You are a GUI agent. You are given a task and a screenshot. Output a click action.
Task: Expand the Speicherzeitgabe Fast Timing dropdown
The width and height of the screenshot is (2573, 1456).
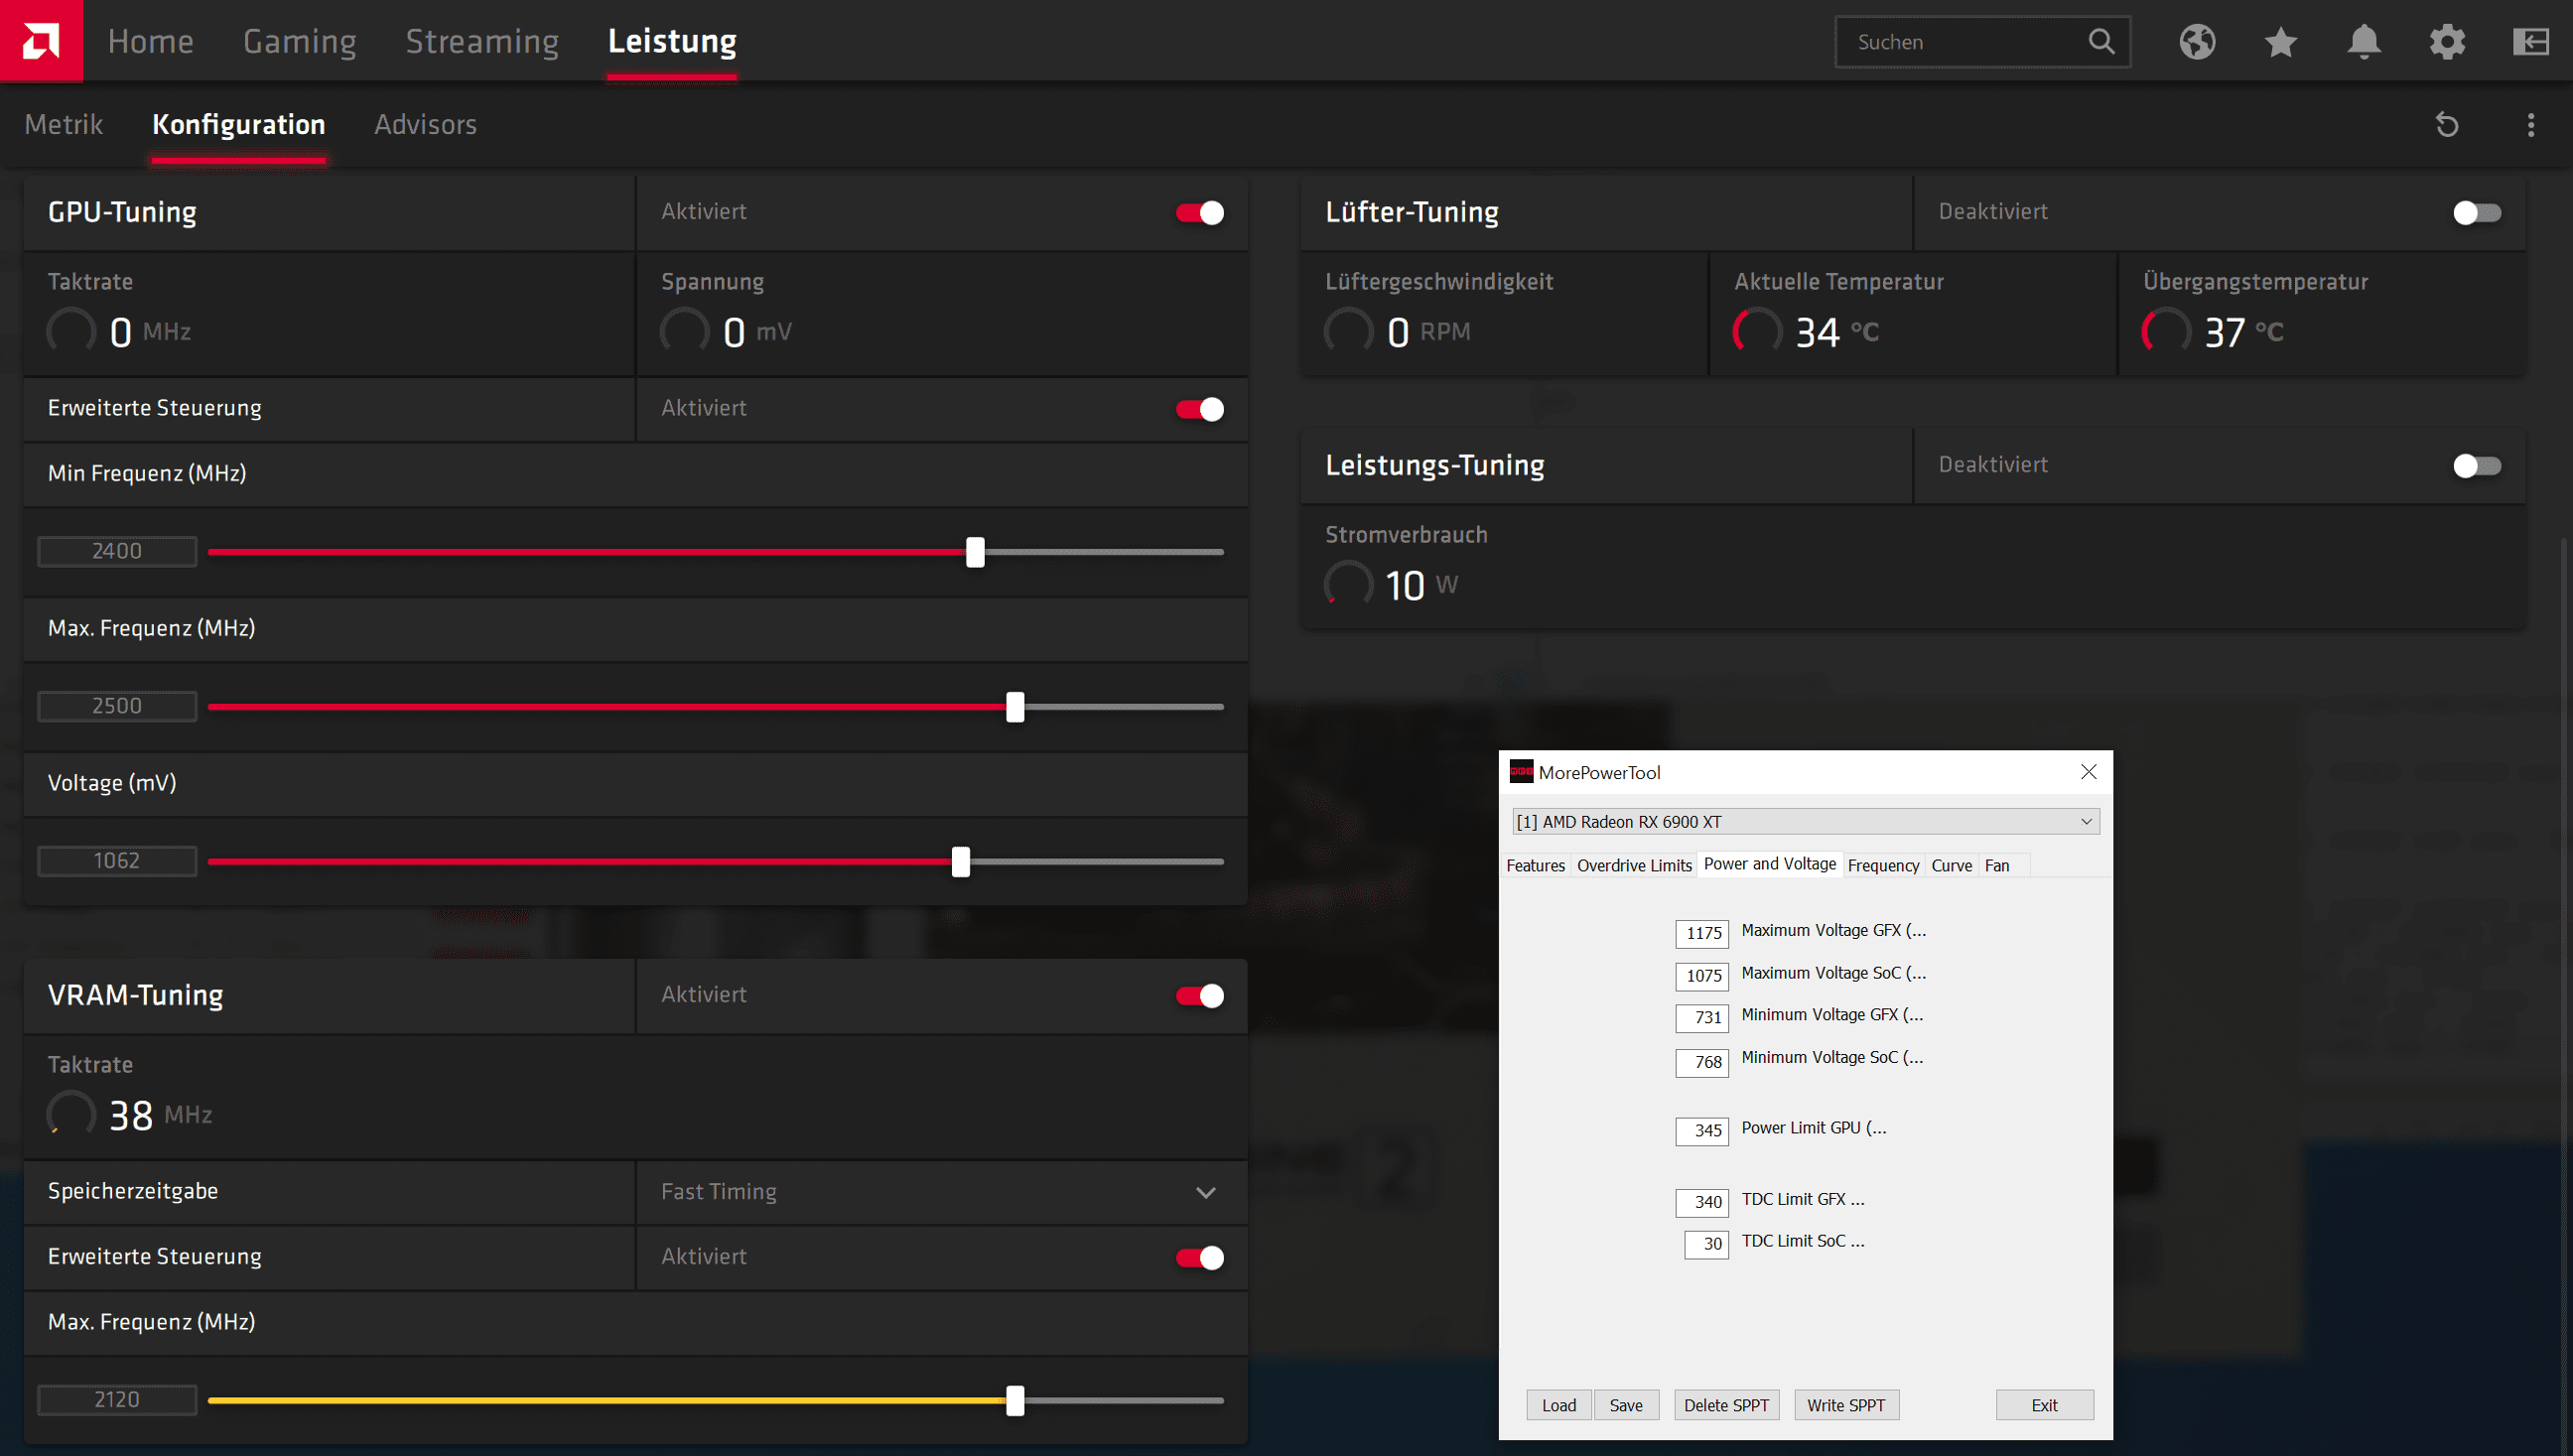tap(1205, 1192)
